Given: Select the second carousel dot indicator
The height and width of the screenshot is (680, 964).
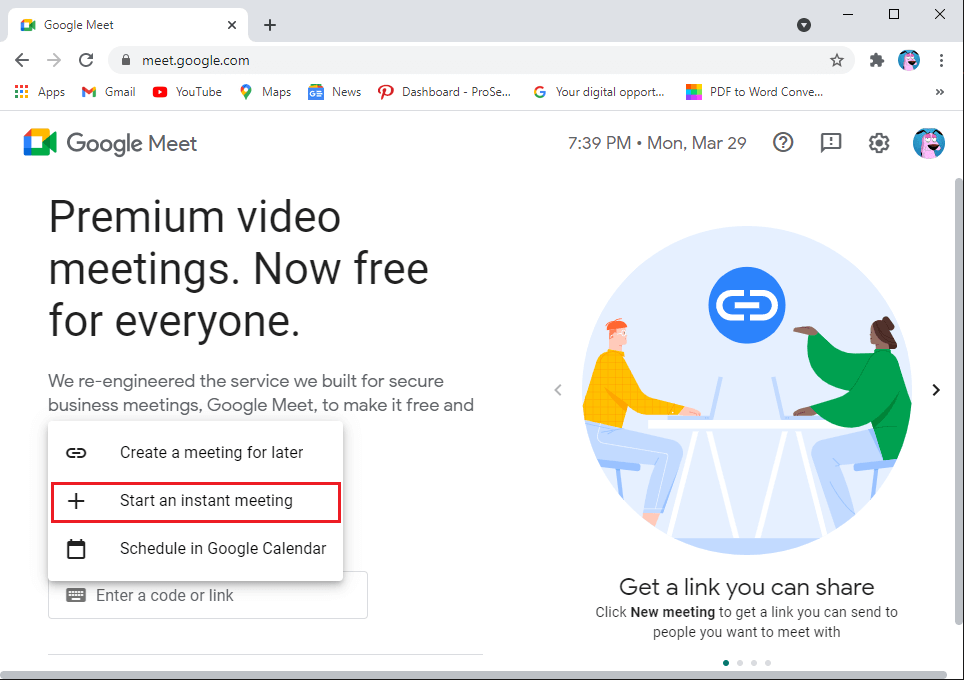Looking at the screenshot, I should point(740,662).
